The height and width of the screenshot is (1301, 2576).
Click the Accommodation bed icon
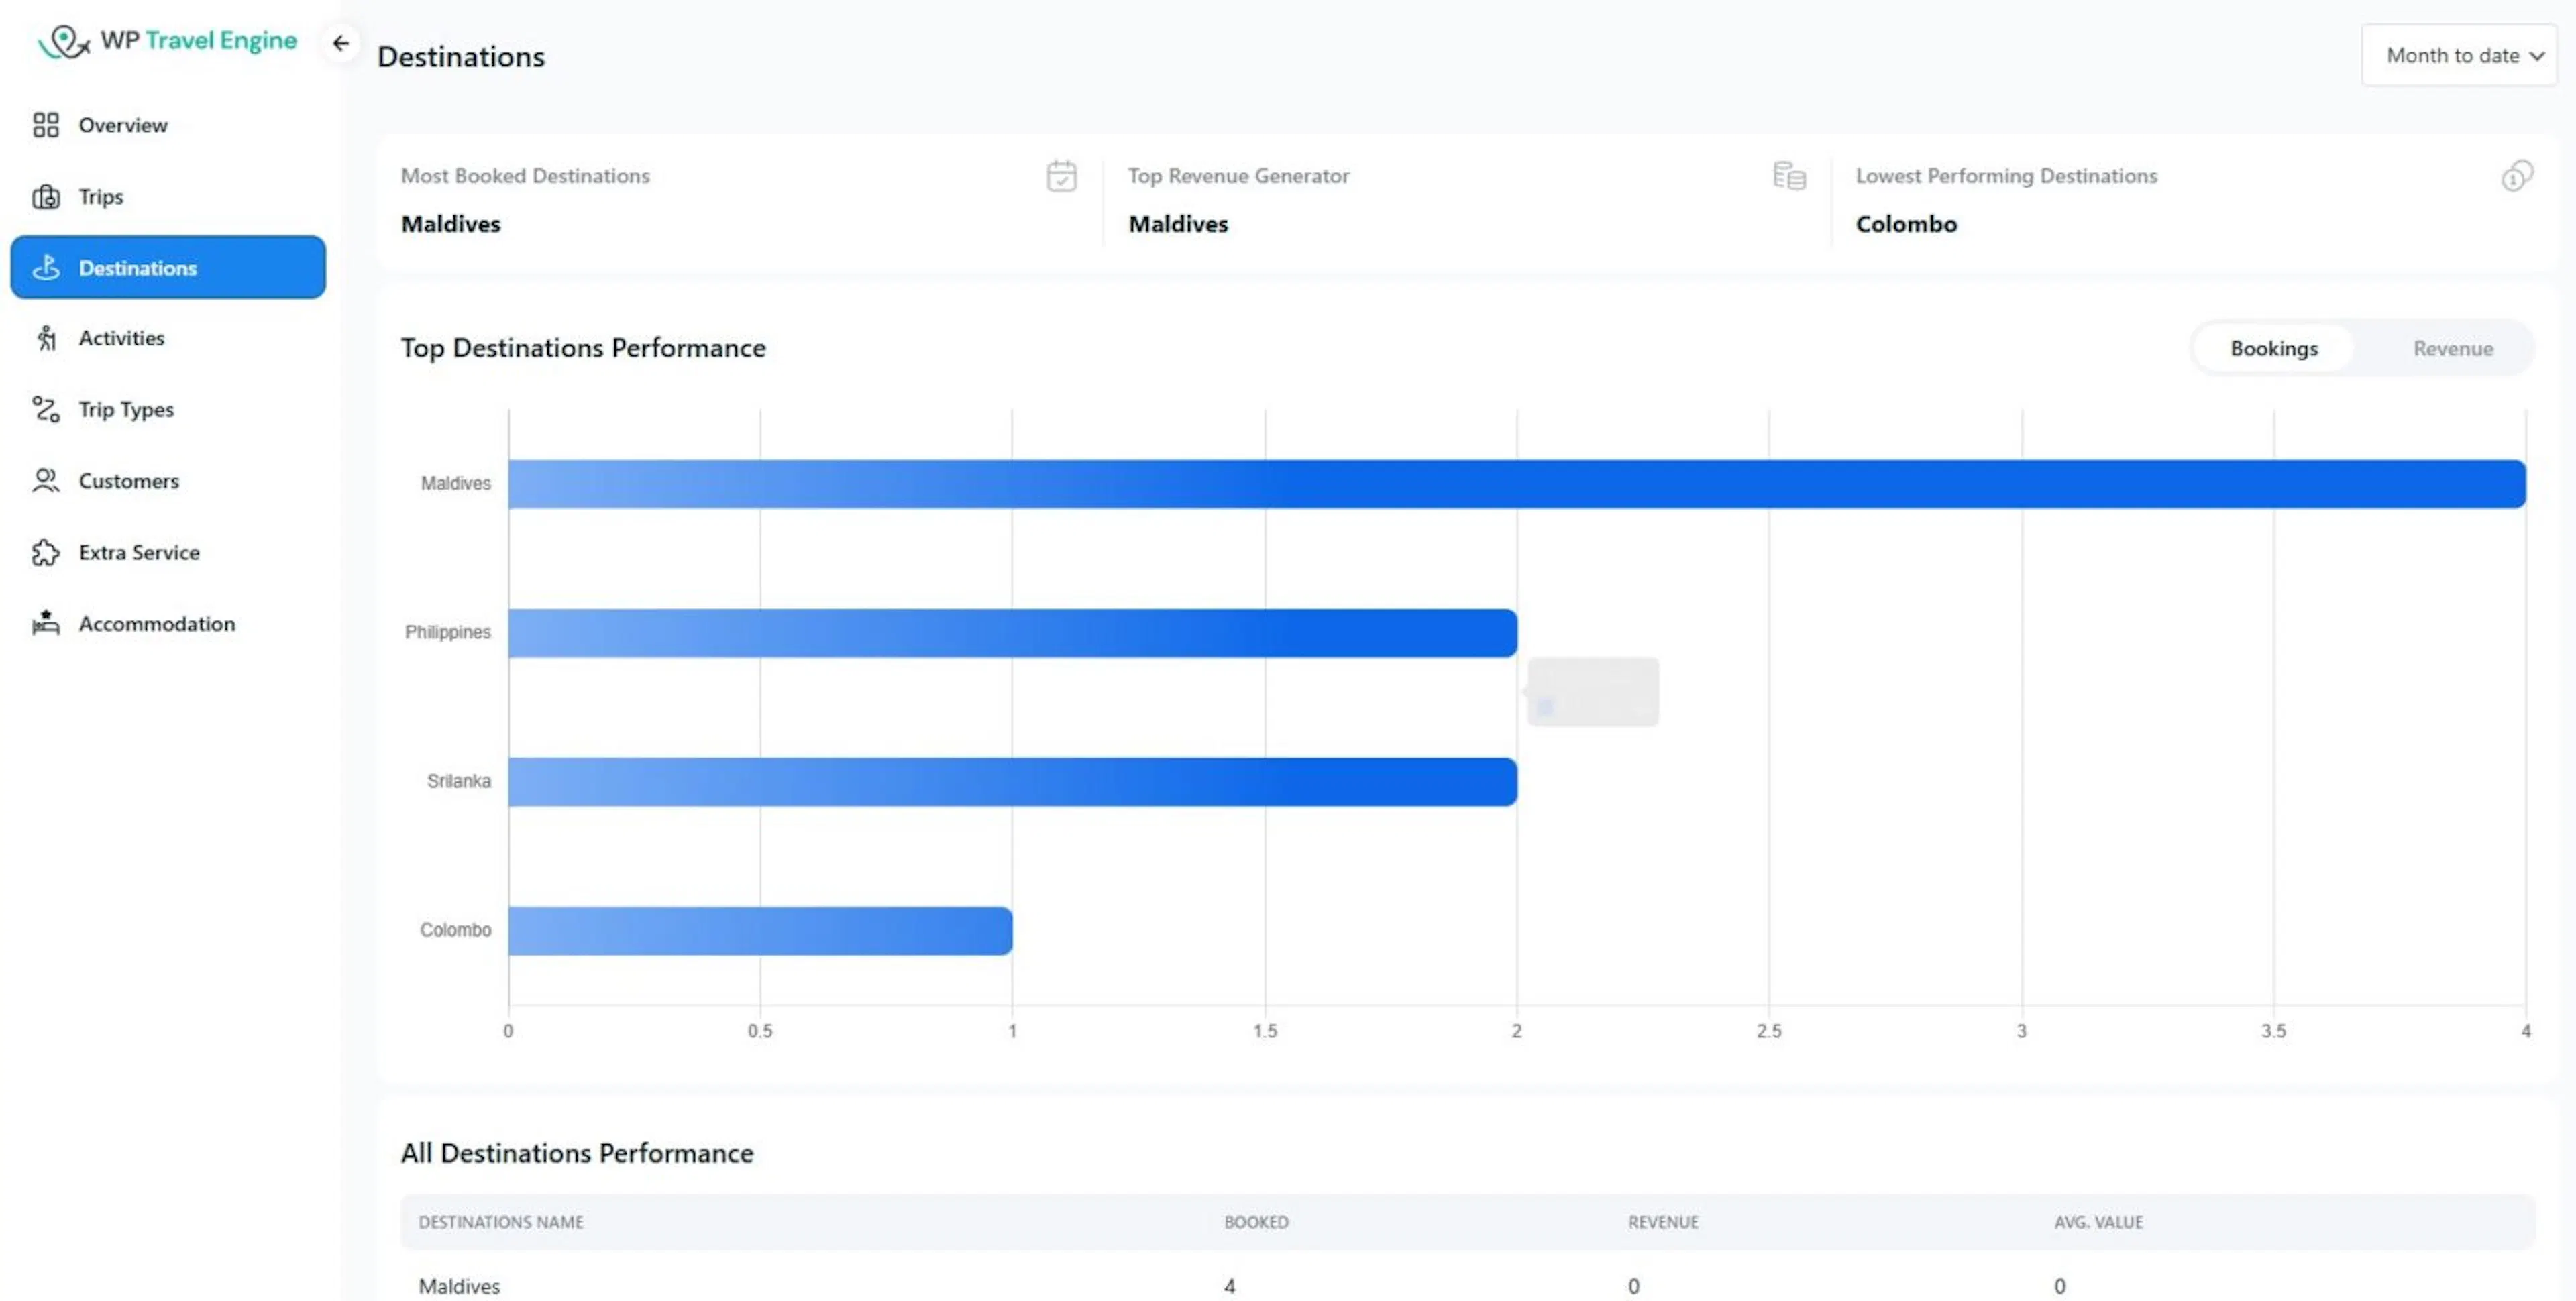pyautogui.click(x=46, y=624)
